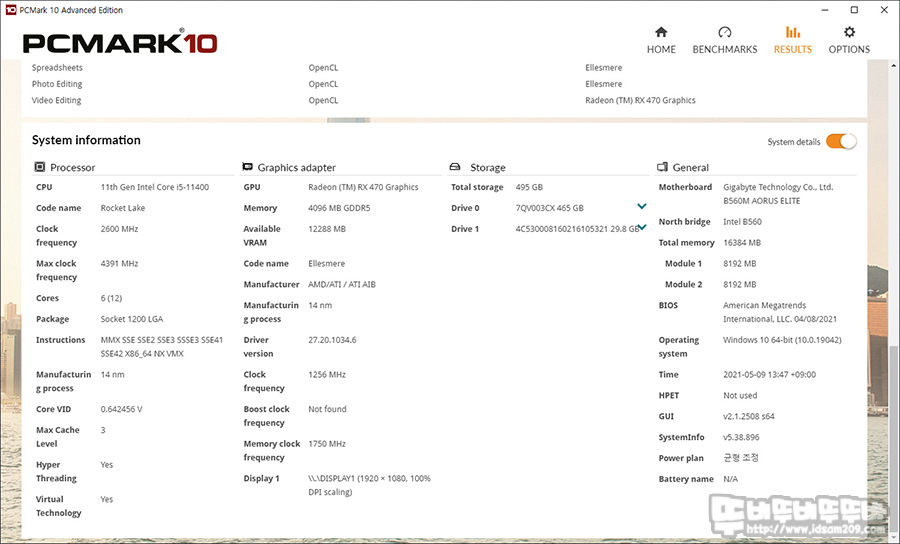
Task: Minimize the PCMark 10 window
Action: [825, 10]
